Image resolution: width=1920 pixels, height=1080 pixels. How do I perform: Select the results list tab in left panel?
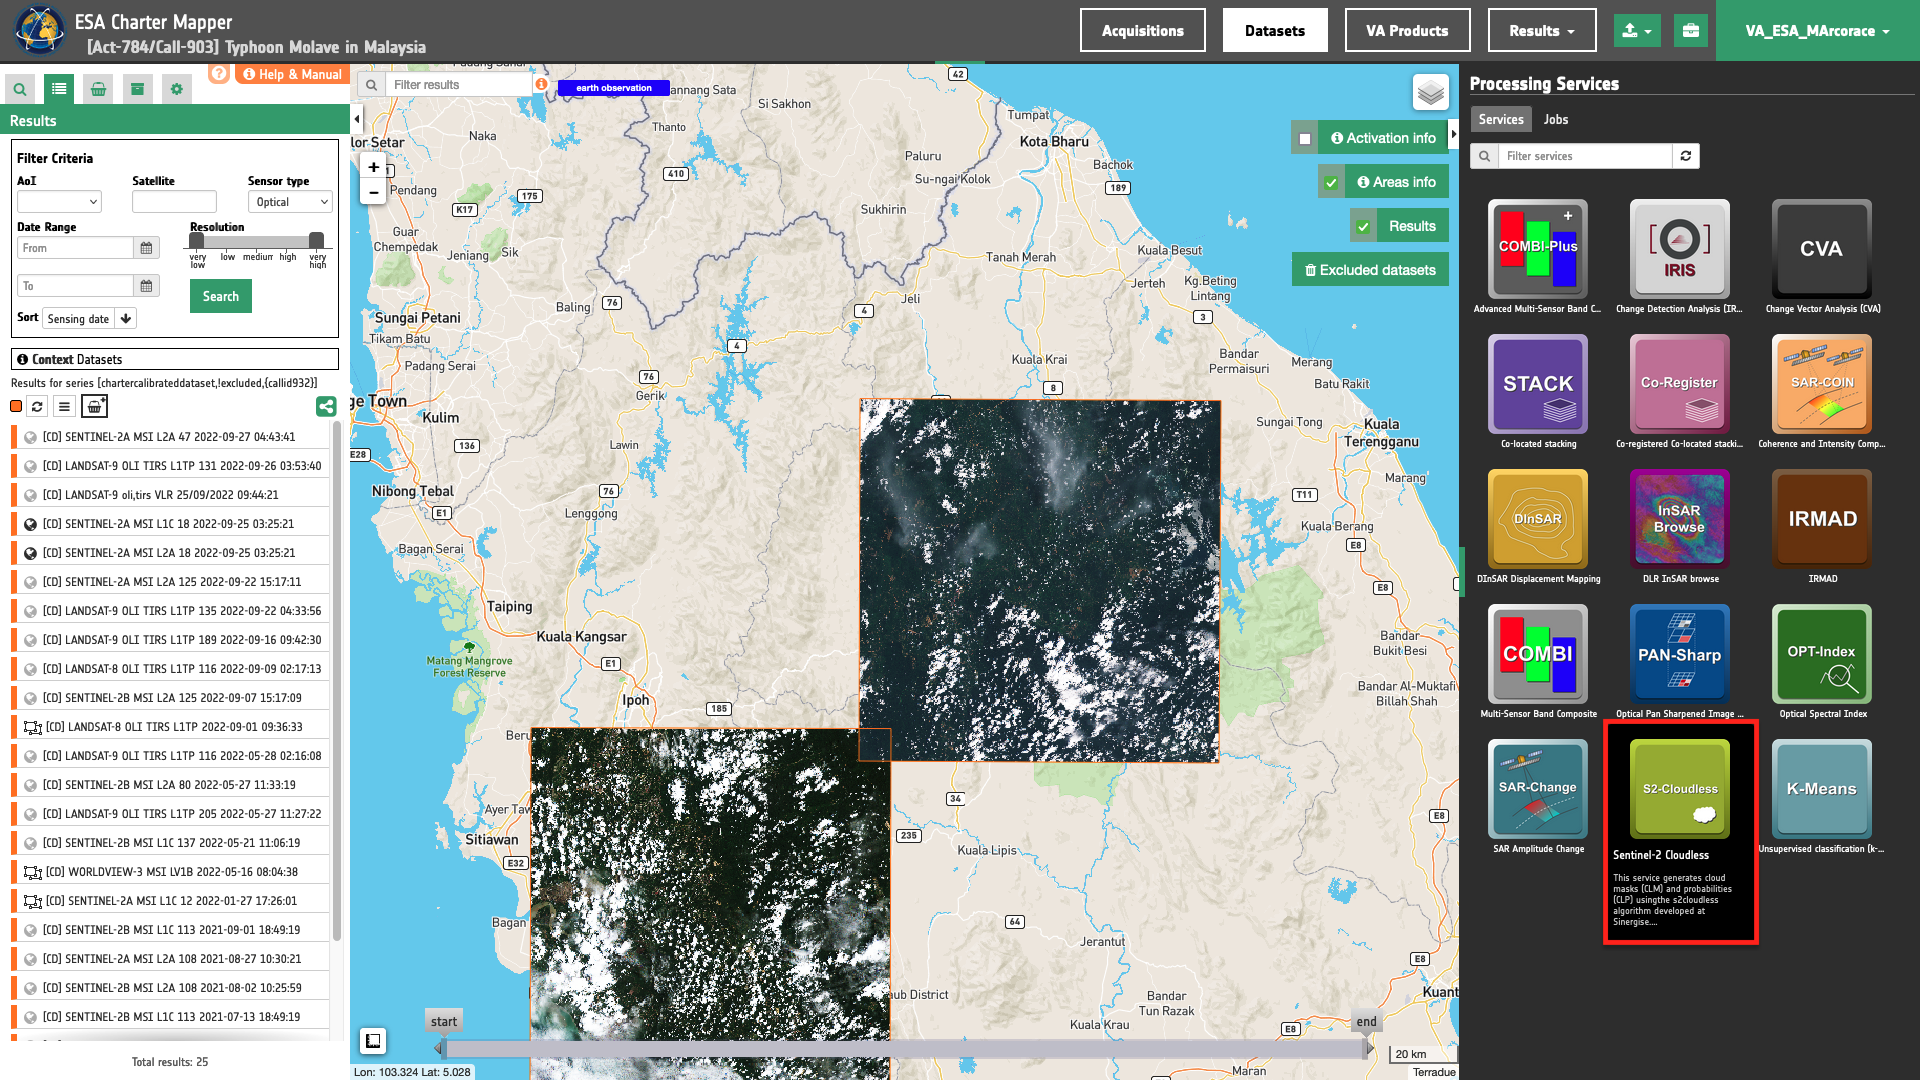(59, 89)
